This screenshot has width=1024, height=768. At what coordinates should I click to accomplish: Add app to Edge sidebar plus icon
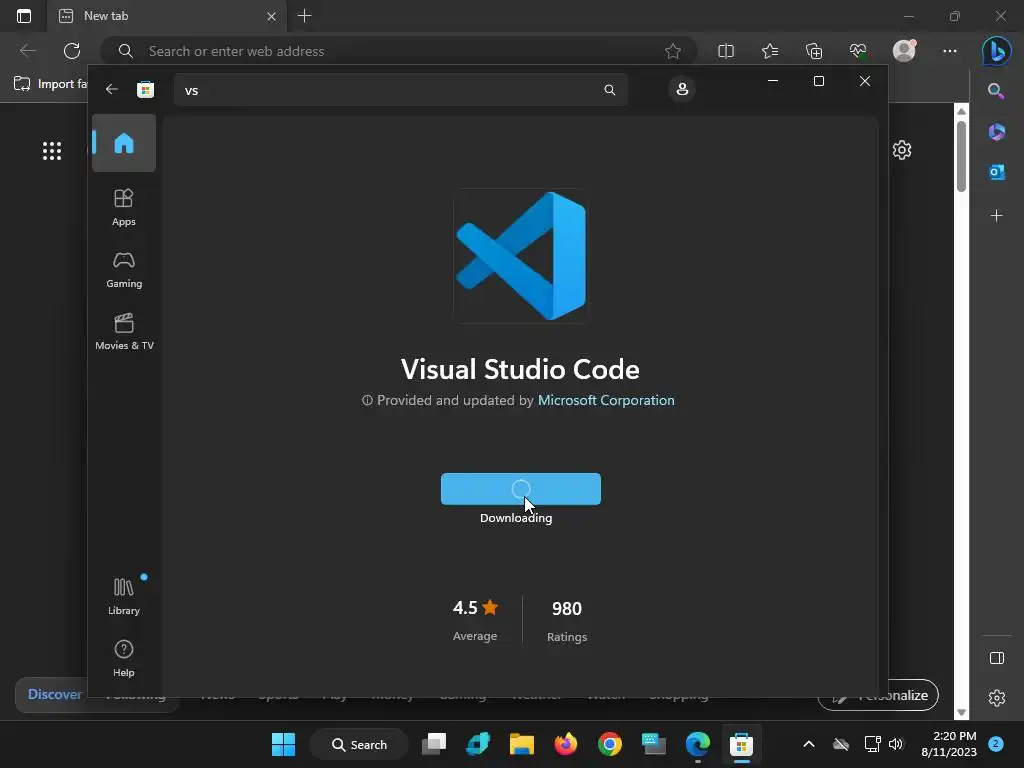(x=996, y=216)
